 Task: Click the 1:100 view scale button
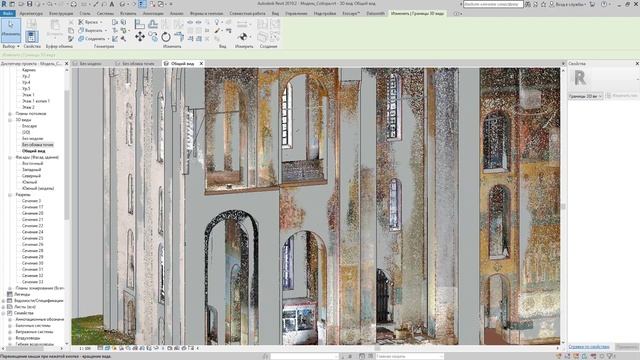[x=84, y=349]
